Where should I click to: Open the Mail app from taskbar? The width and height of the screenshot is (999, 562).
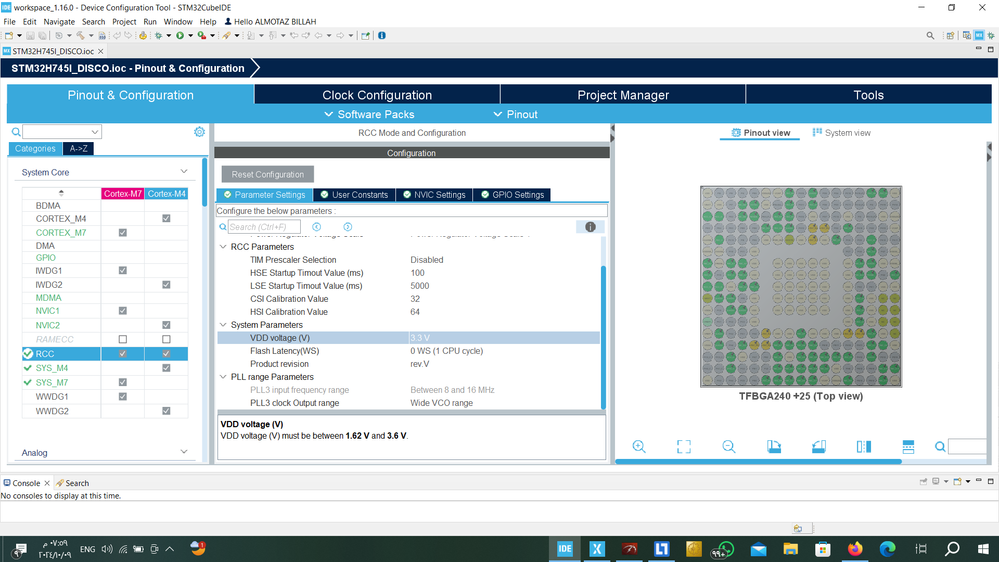[x=758, y=549]
